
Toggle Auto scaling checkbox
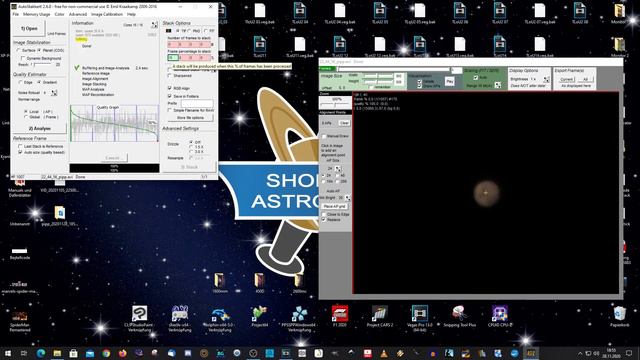click(x=476, y=78)
